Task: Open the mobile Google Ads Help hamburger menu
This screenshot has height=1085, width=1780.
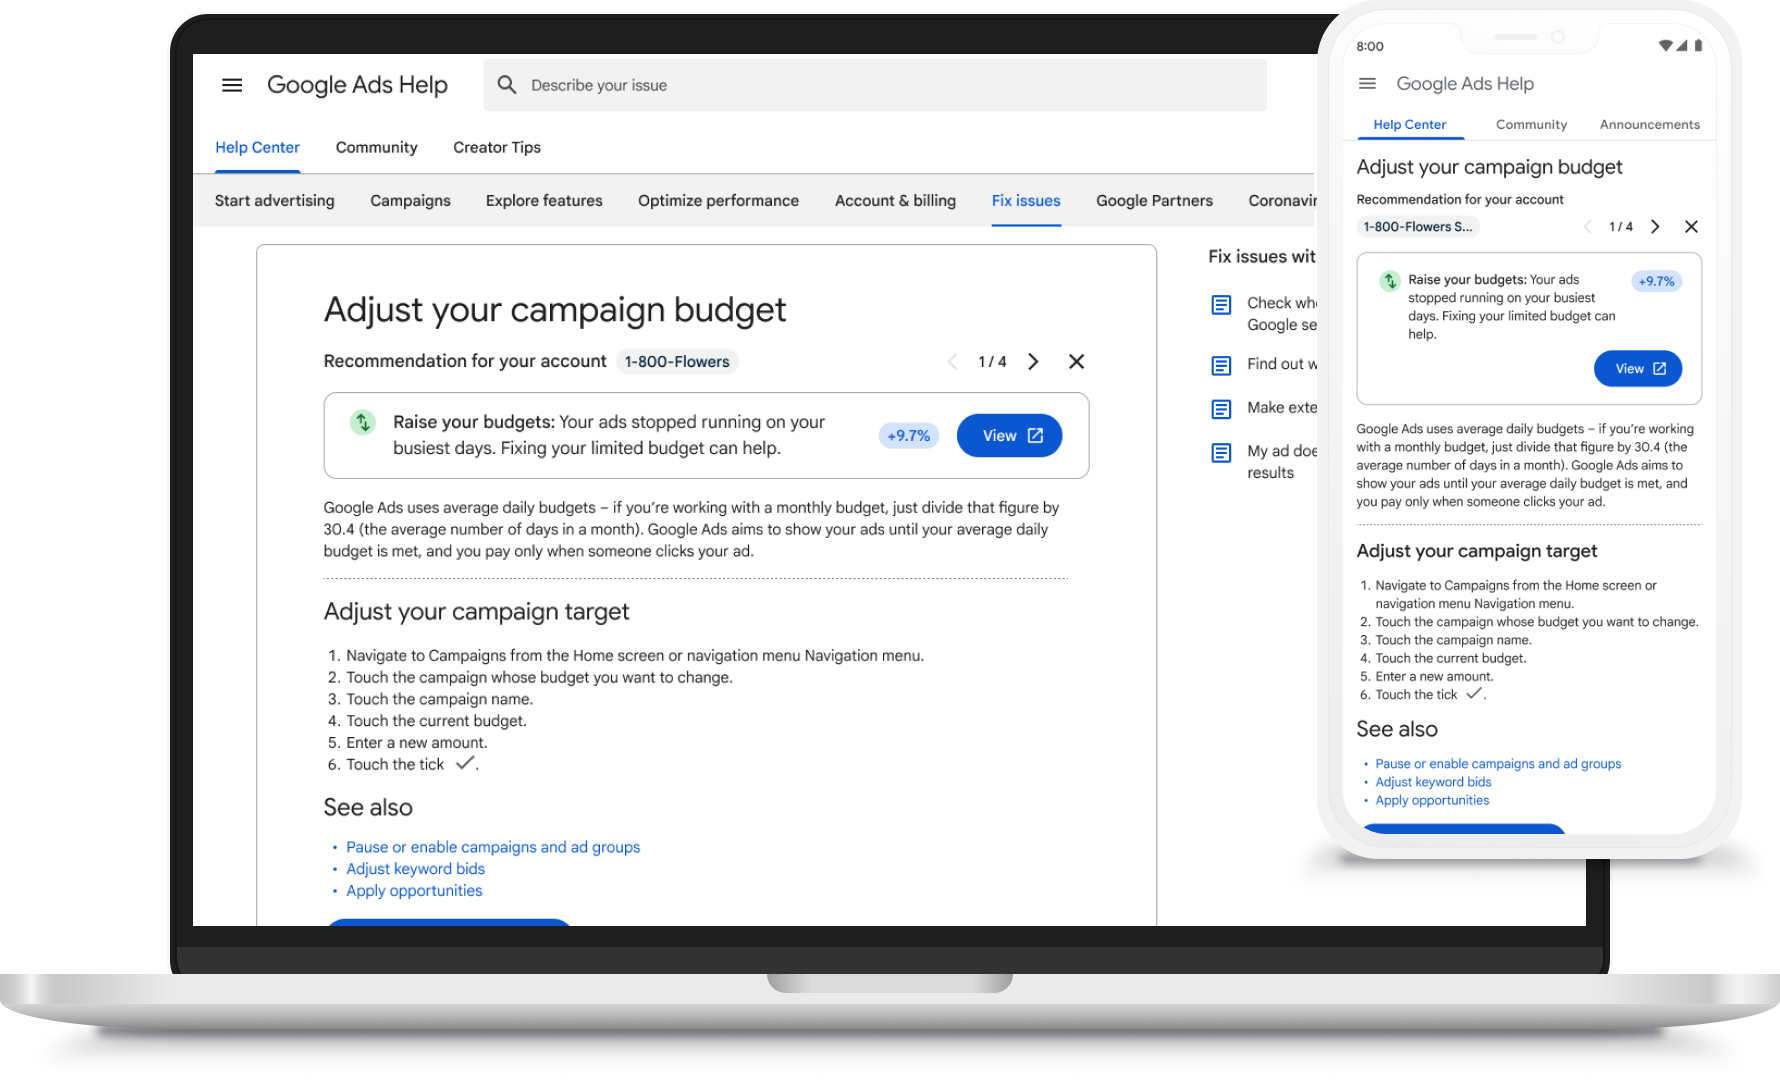Action: coord(1367,84)
